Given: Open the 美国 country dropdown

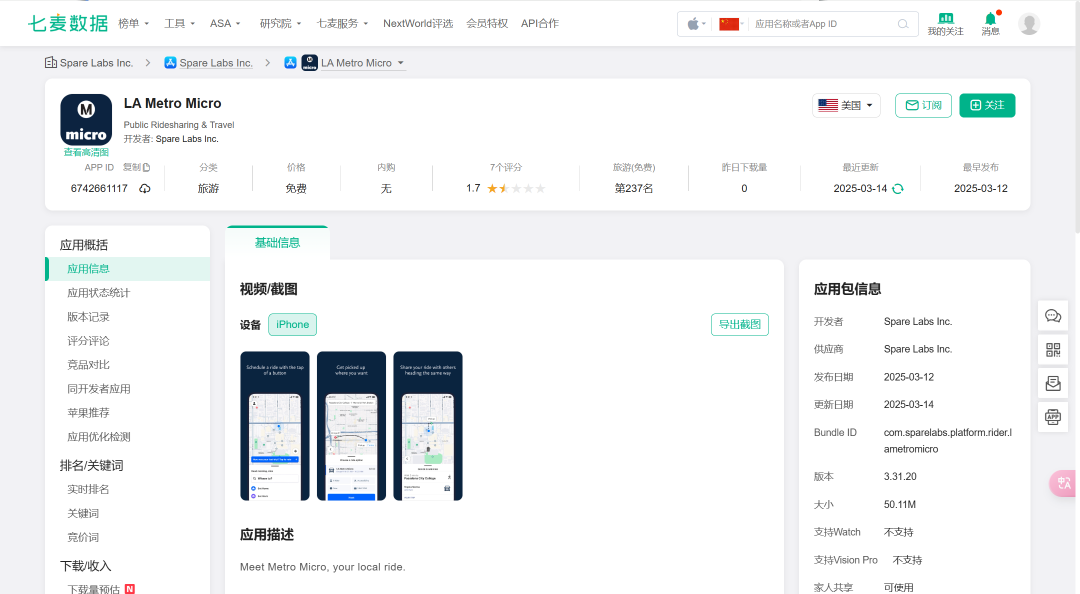Looking at the screenshot, I should tap(846, 105).
